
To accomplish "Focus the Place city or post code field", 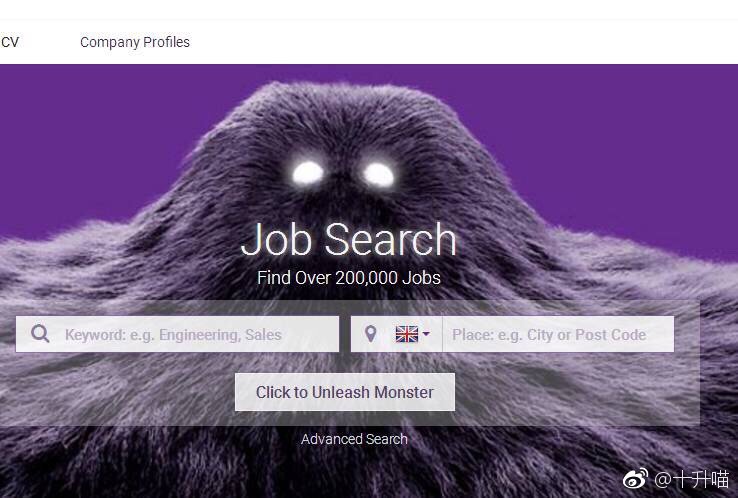I will pos(558,334).
